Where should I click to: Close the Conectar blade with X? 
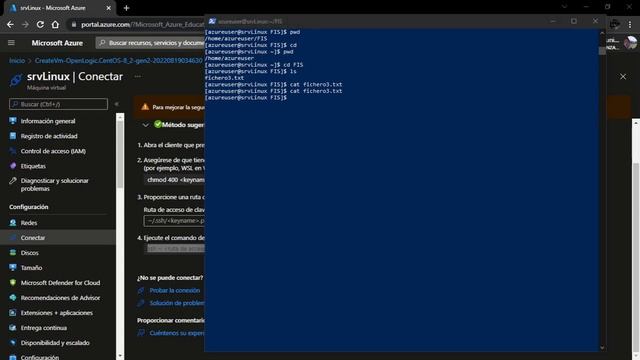click(x=623, y=76)
